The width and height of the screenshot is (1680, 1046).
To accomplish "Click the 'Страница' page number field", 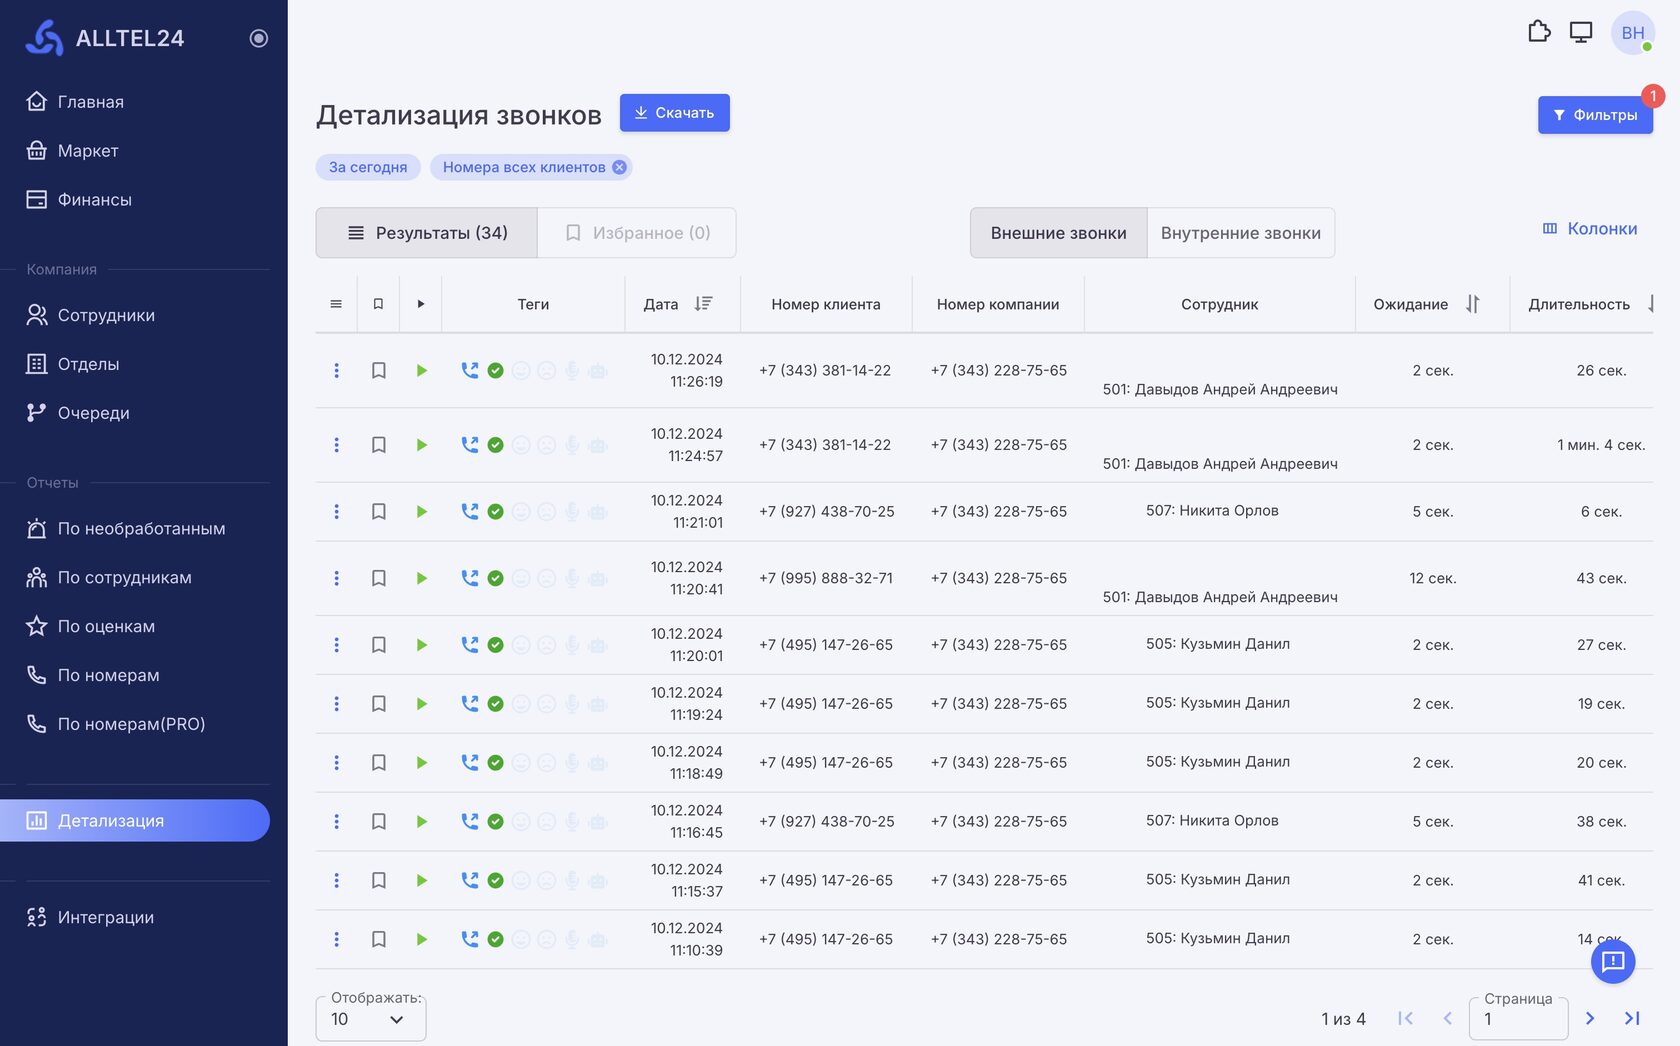I will pyautogui.click(x=1517, y=1019).
